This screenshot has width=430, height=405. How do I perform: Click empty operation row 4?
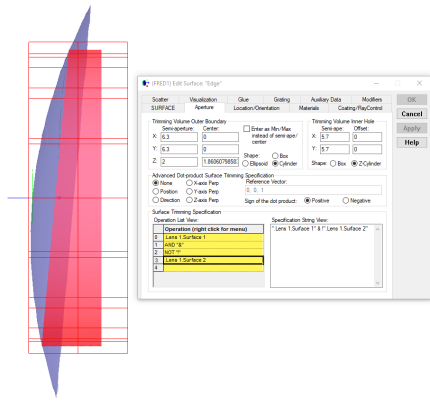tap(213, 268)
